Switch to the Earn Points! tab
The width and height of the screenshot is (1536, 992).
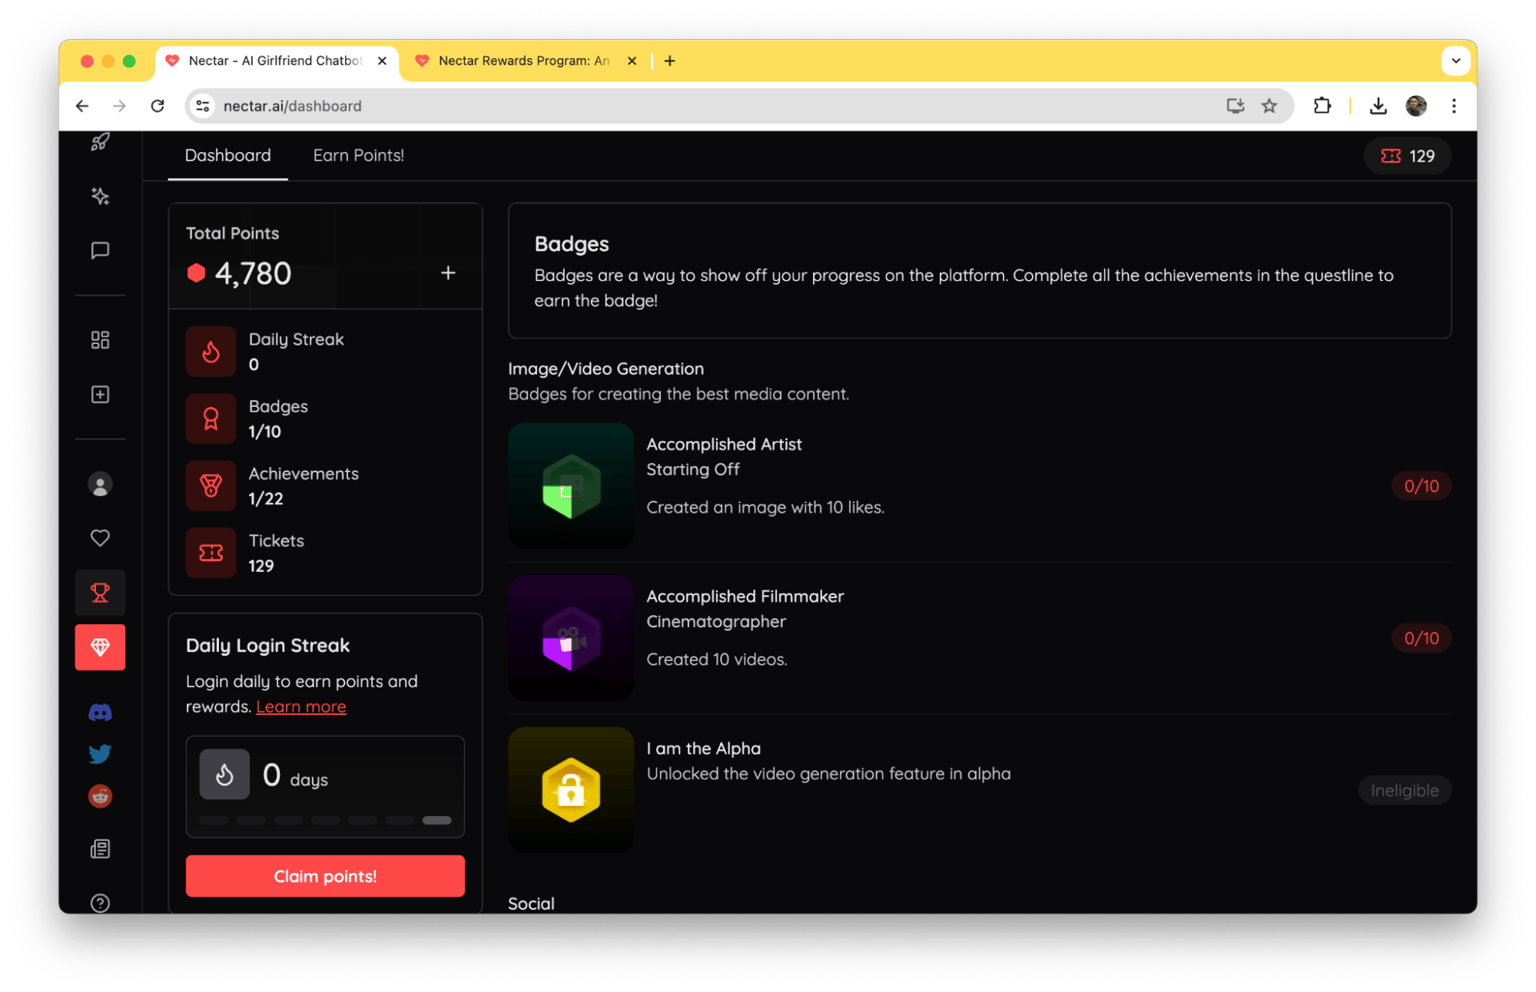tap(359, 156)
